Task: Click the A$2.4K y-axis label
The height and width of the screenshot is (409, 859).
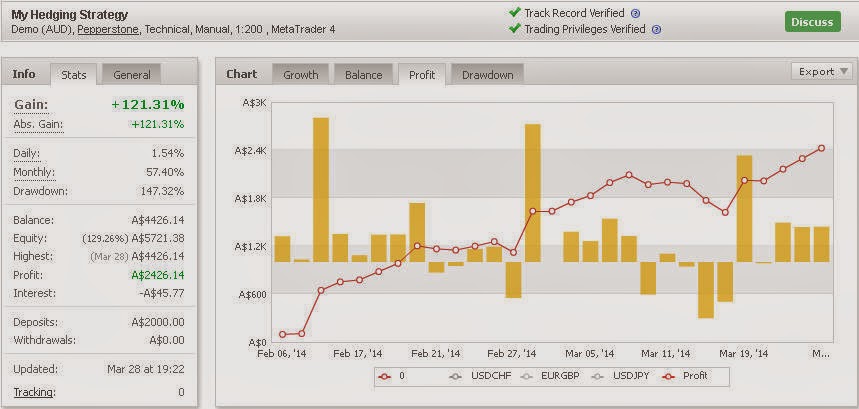Action: (x=250, y=151)
